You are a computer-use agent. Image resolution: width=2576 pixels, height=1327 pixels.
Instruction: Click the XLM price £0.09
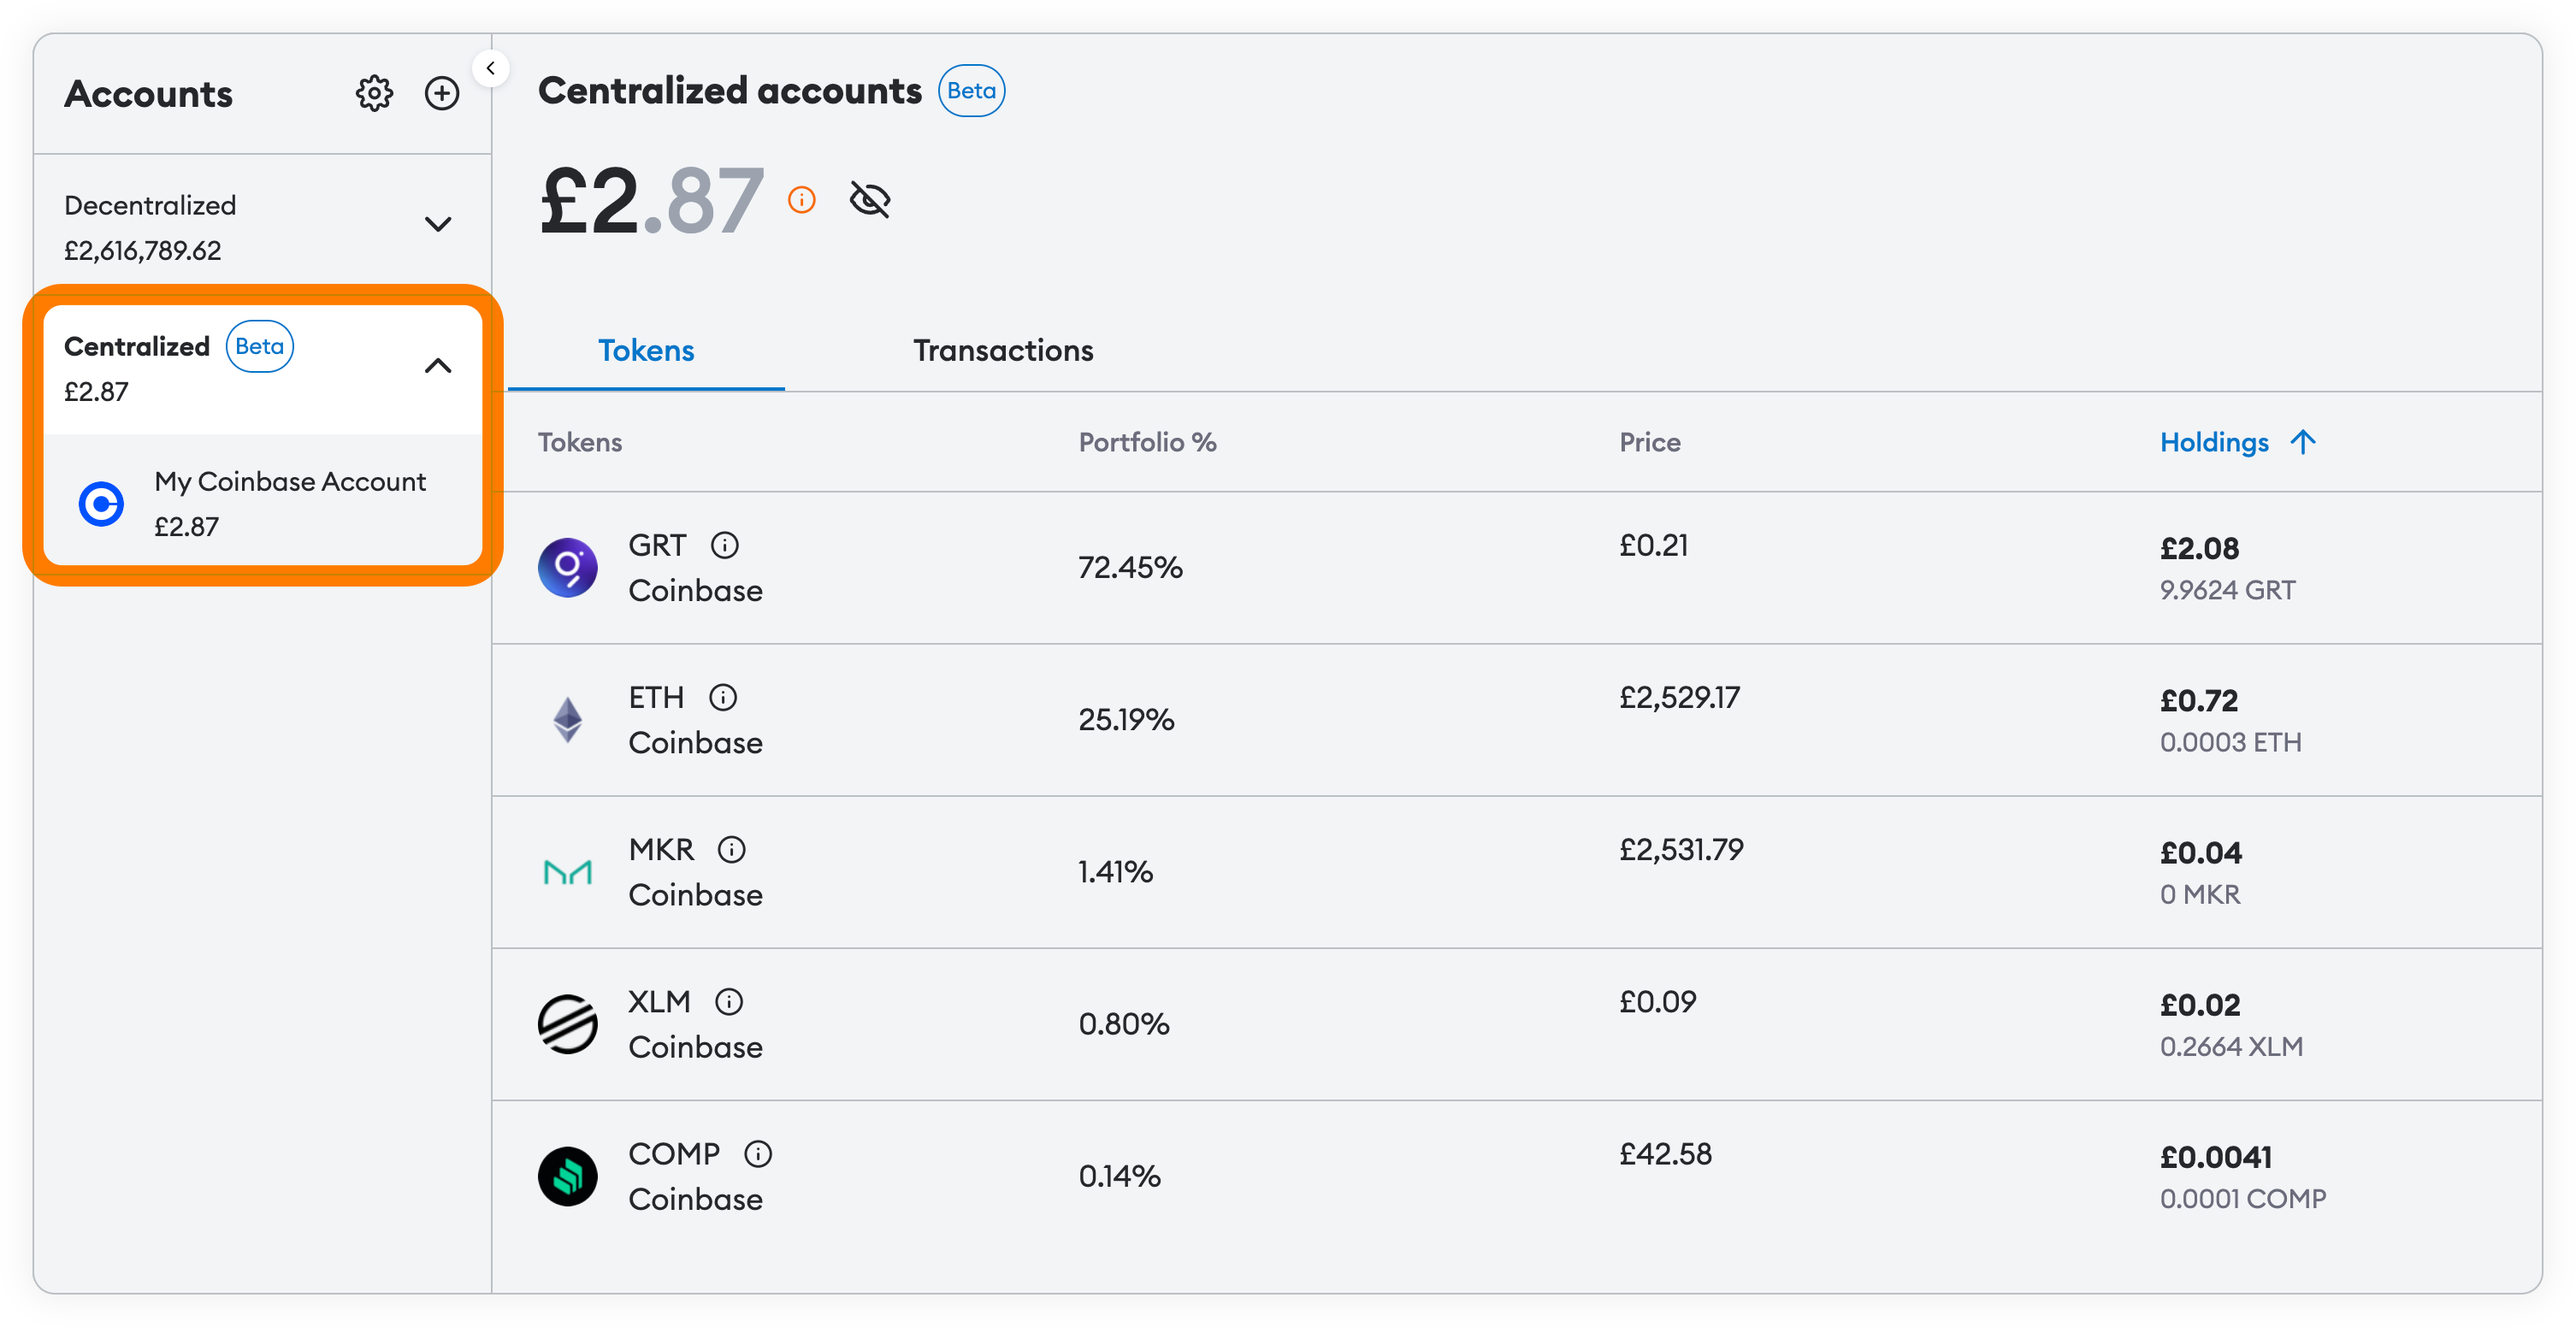click(x=1657, y=1001)
